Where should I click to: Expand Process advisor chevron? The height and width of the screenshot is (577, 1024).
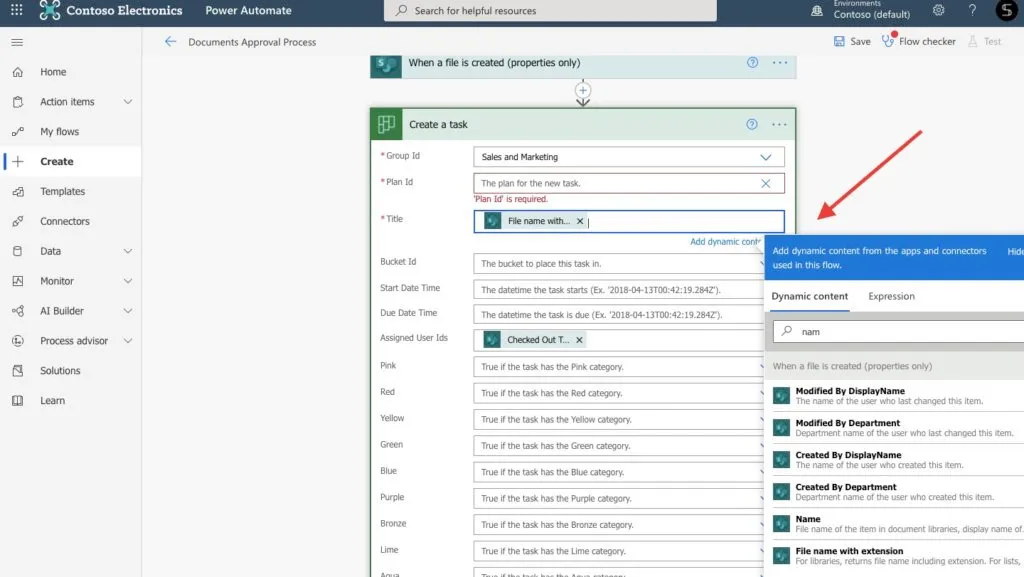point(128,341)
